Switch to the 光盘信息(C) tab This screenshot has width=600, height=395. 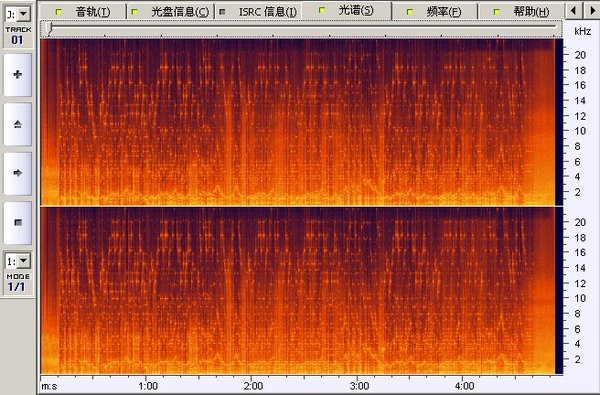click(x=170, y=11)
